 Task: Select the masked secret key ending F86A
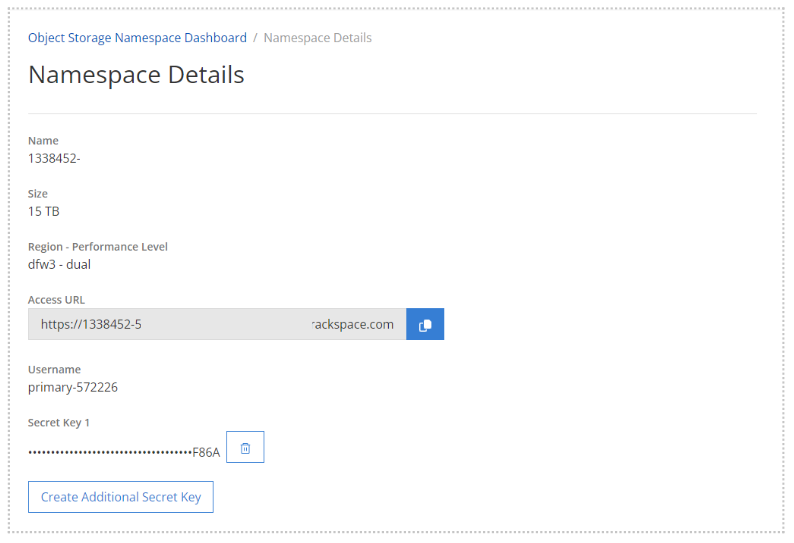(124, 452)
